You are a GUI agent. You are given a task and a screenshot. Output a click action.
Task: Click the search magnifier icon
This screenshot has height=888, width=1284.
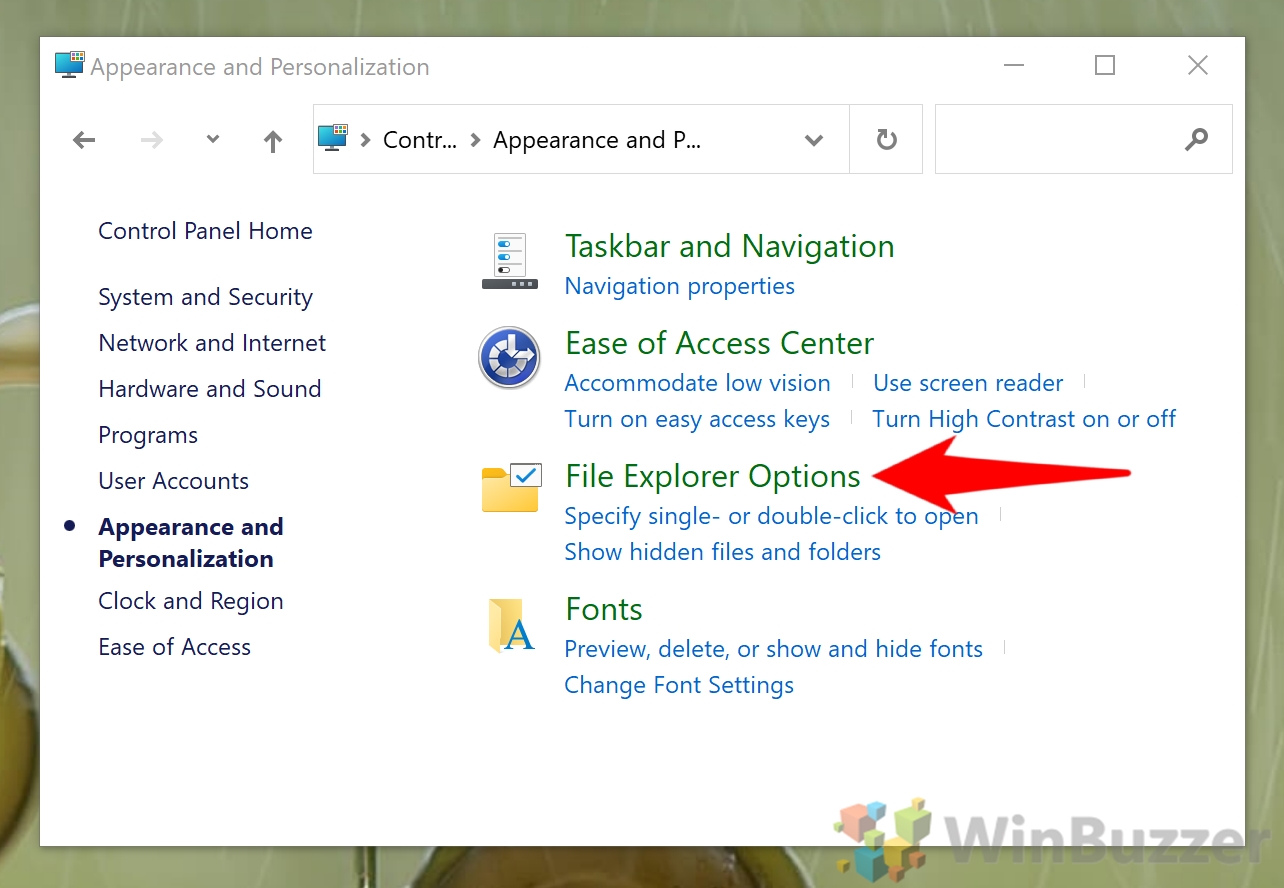[1196, 139]
